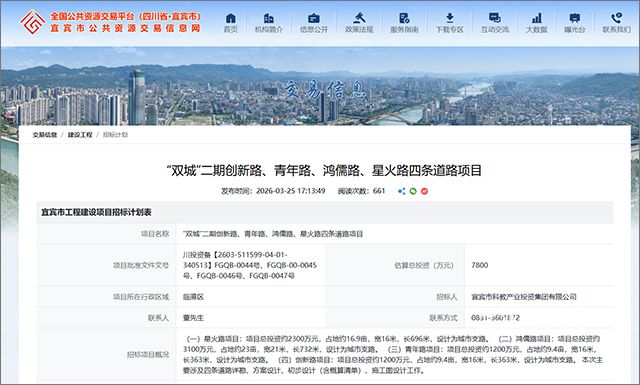This screenshot has width=640, height=385.
Task: Click approval number 川投资备【2603-511599-04-01-340513】
Action: 235,260
